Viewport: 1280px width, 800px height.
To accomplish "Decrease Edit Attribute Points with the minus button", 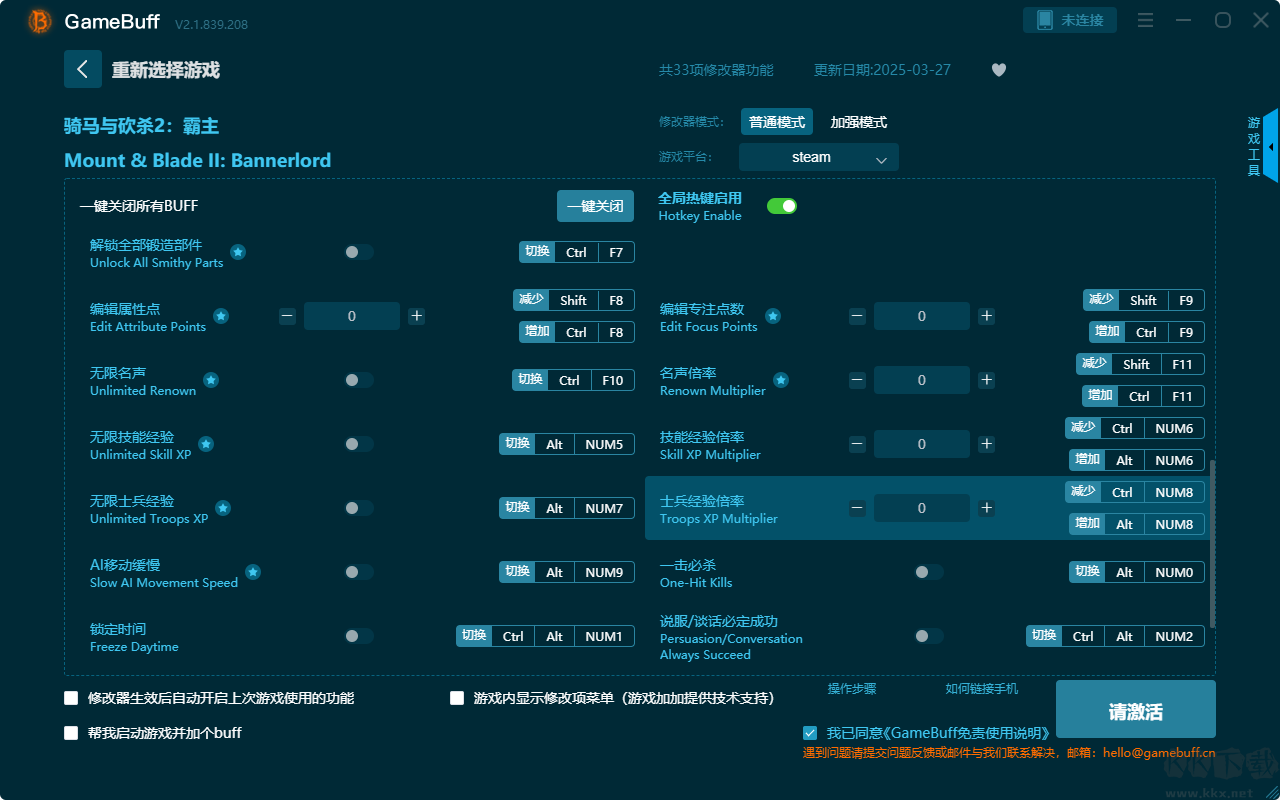I will [288, 316].
